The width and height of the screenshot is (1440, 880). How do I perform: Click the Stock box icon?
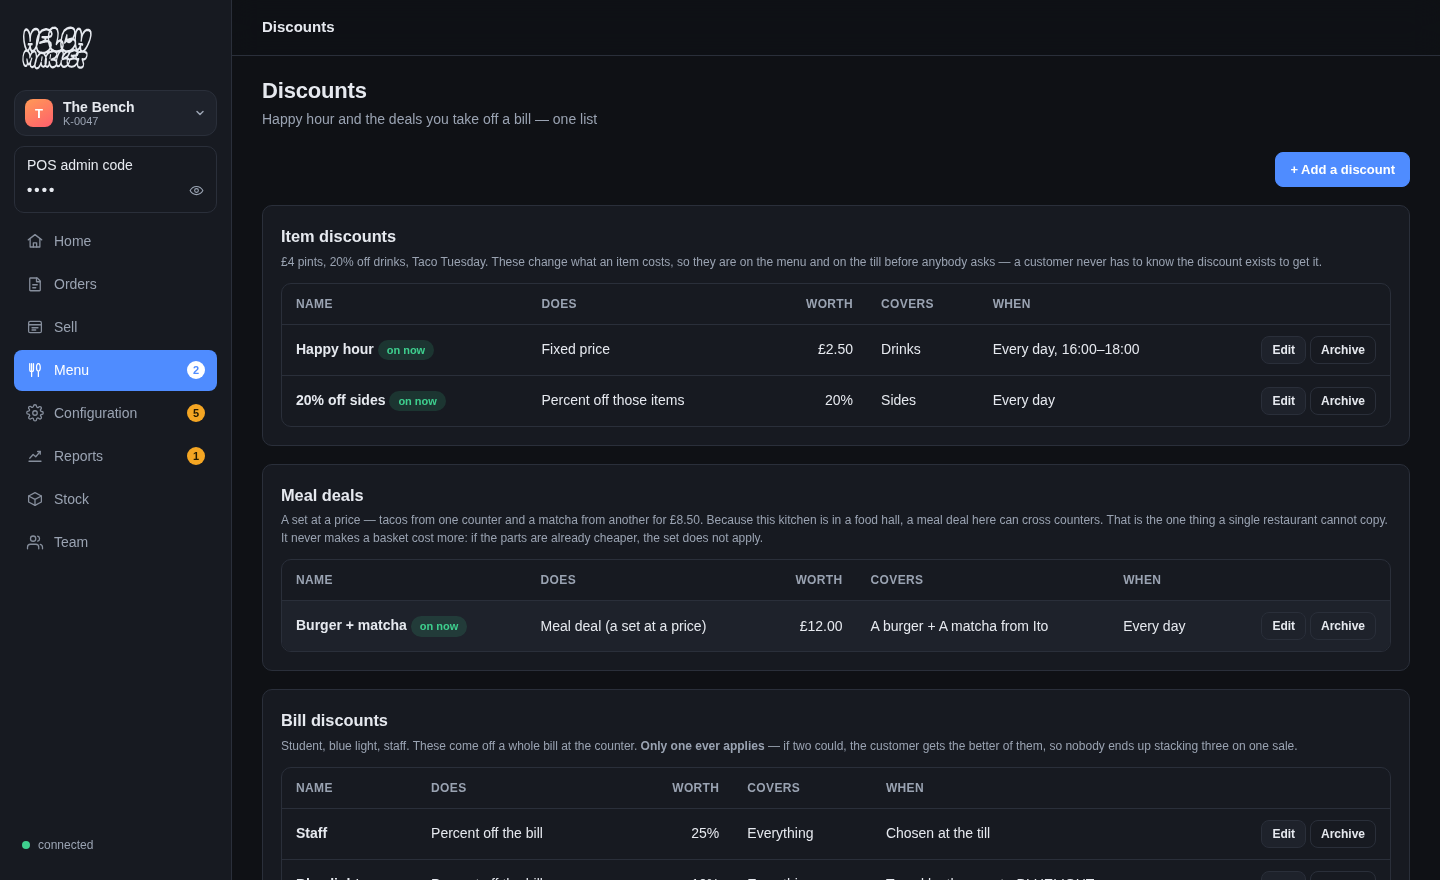pyautogui.click(x=35, y=499)
